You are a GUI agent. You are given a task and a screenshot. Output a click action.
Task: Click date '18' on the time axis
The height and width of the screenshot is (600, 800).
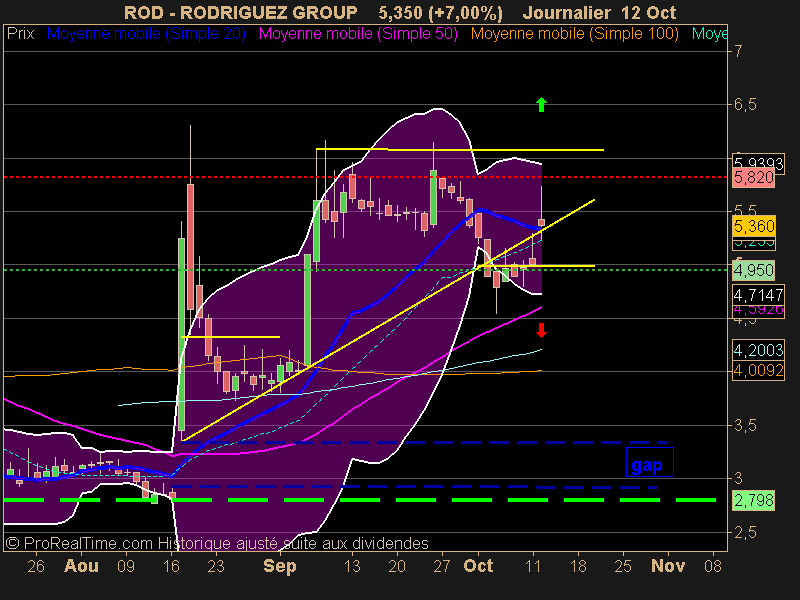(578, 566)
